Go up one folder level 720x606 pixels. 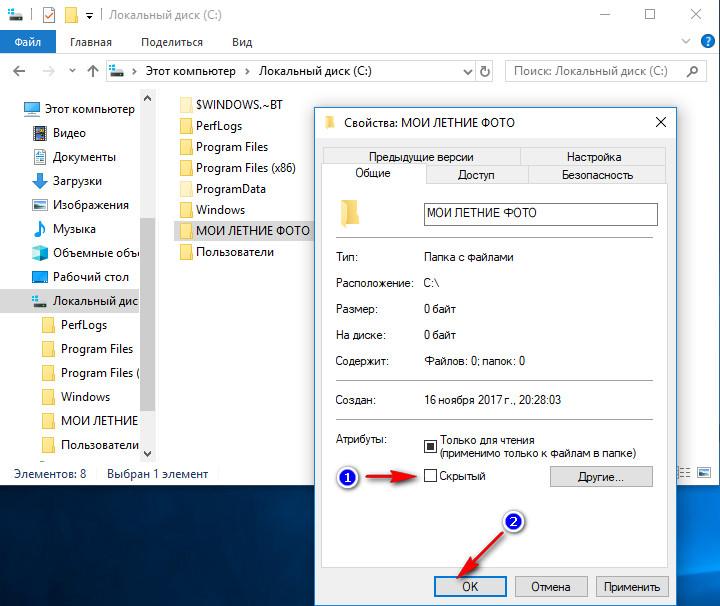pyautogui.click(x=93, y=71)
